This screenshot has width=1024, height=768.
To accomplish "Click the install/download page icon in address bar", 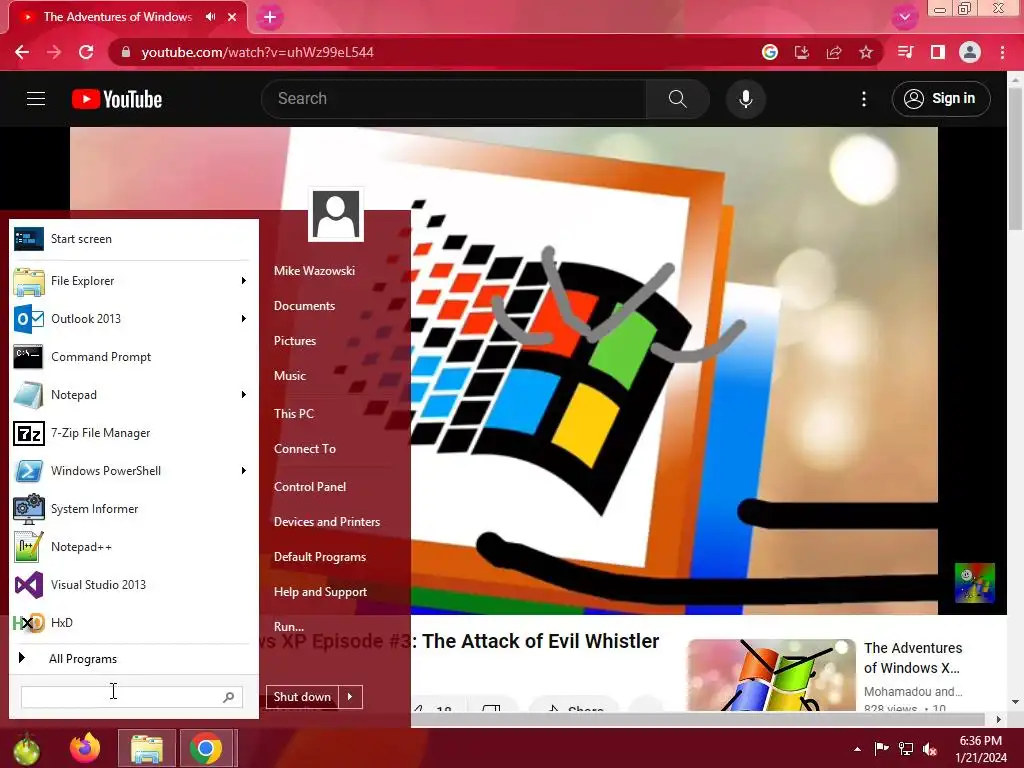I will tap(802, 52).
